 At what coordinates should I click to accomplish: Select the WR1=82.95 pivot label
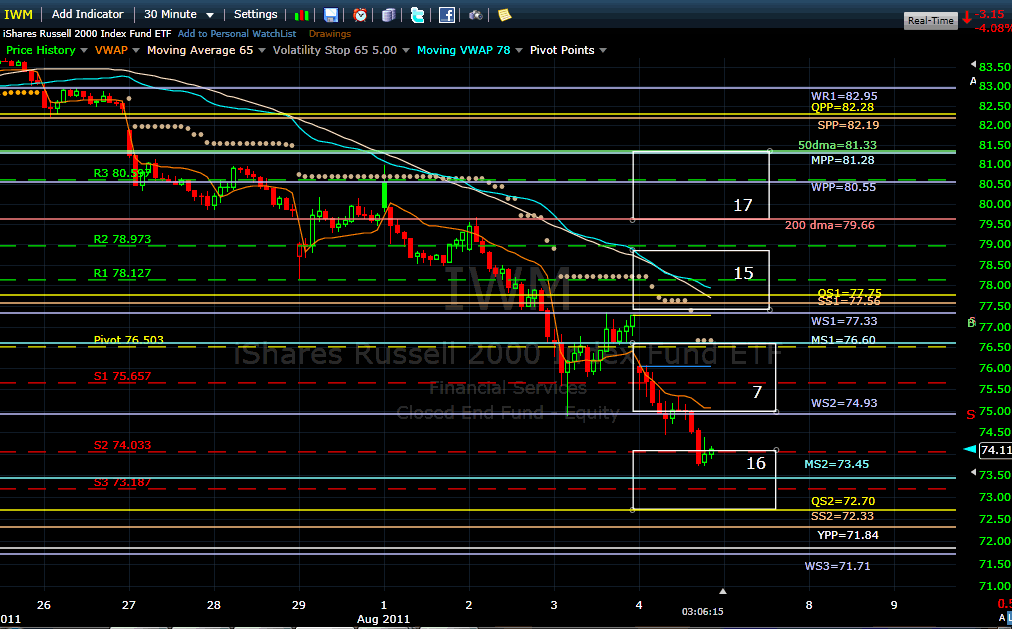pyautogui.click(x=844, y=96)
